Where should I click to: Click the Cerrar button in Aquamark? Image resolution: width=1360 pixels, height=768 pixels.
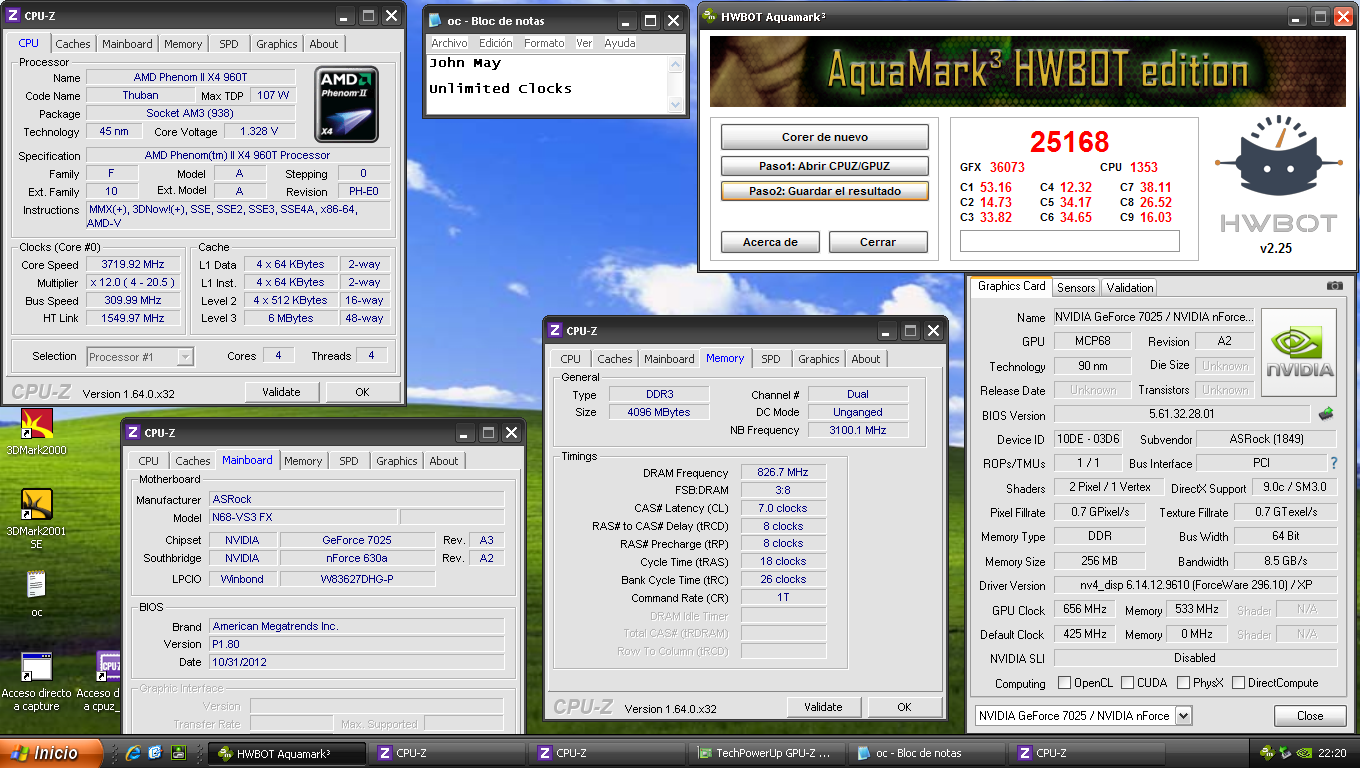[877, 242]
